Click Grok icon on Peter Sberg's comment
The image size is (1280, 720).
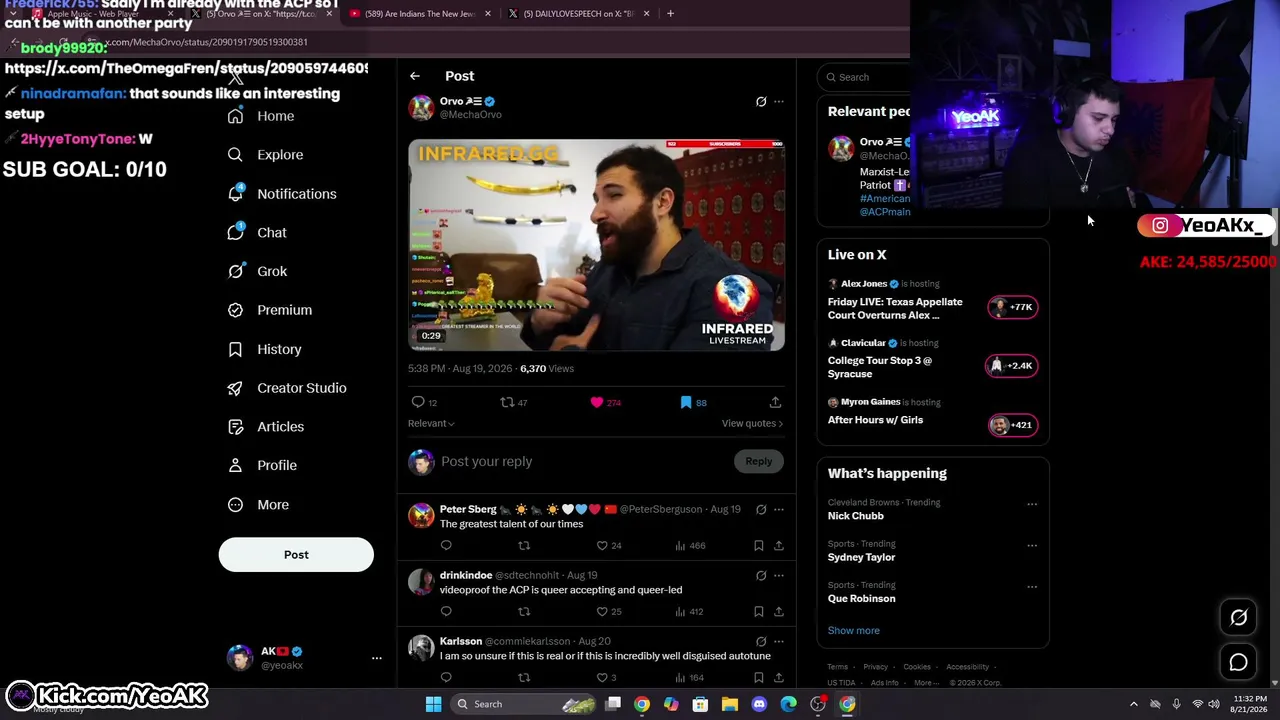[761, 510]
